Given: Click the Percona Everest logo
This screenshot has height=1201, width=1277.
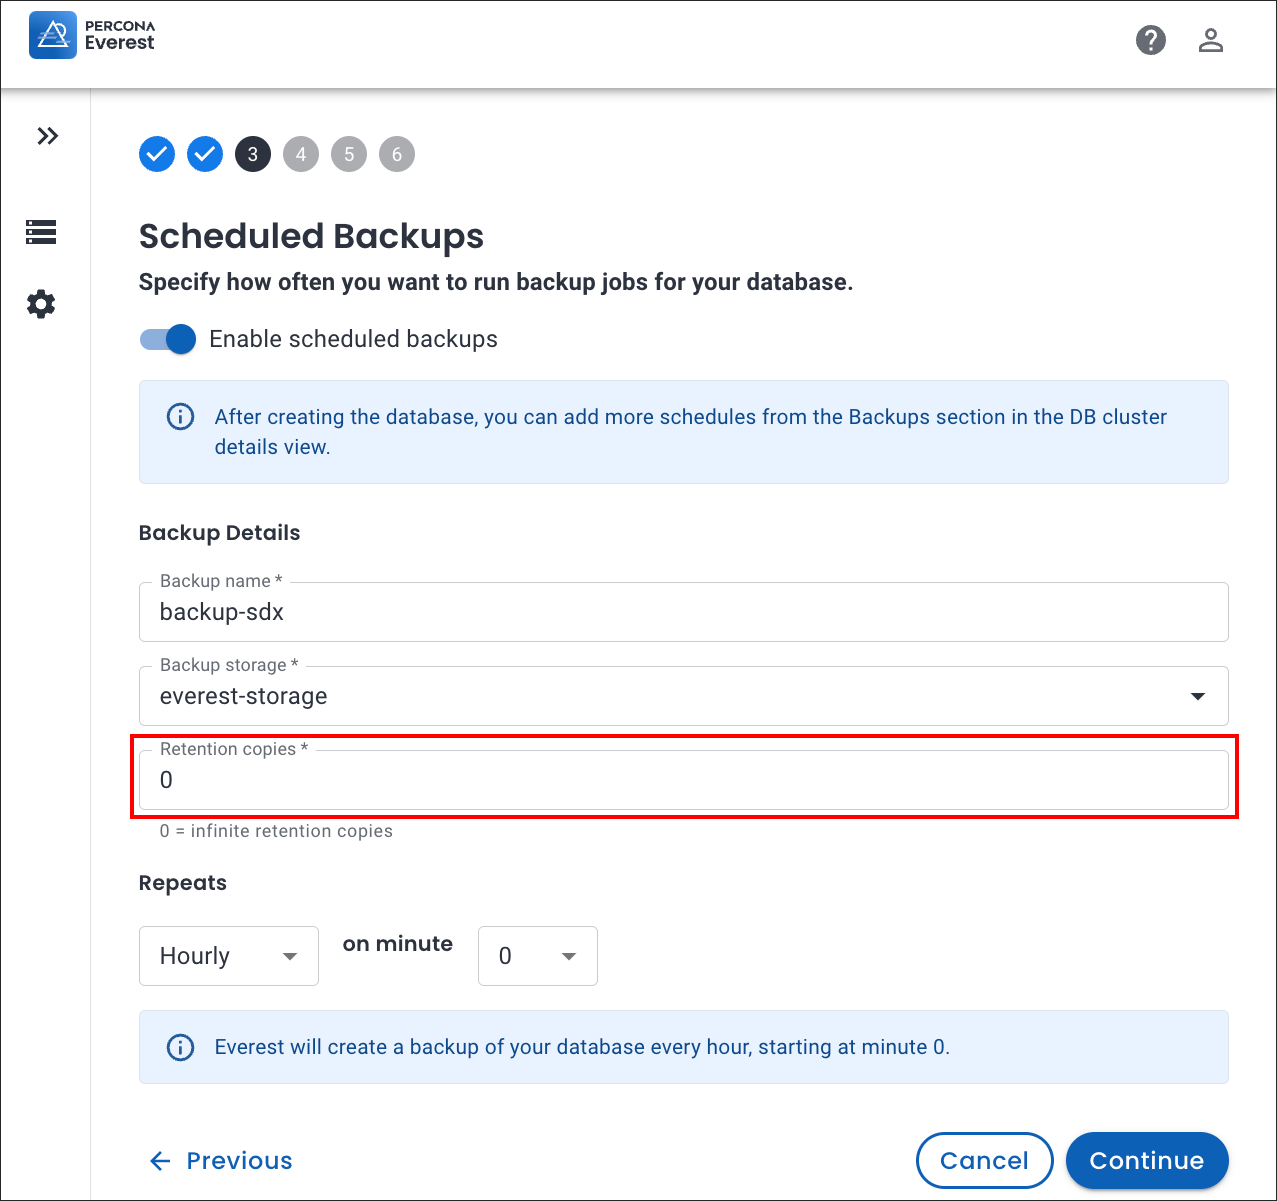Looking at the screenshot, I should 92,36.
